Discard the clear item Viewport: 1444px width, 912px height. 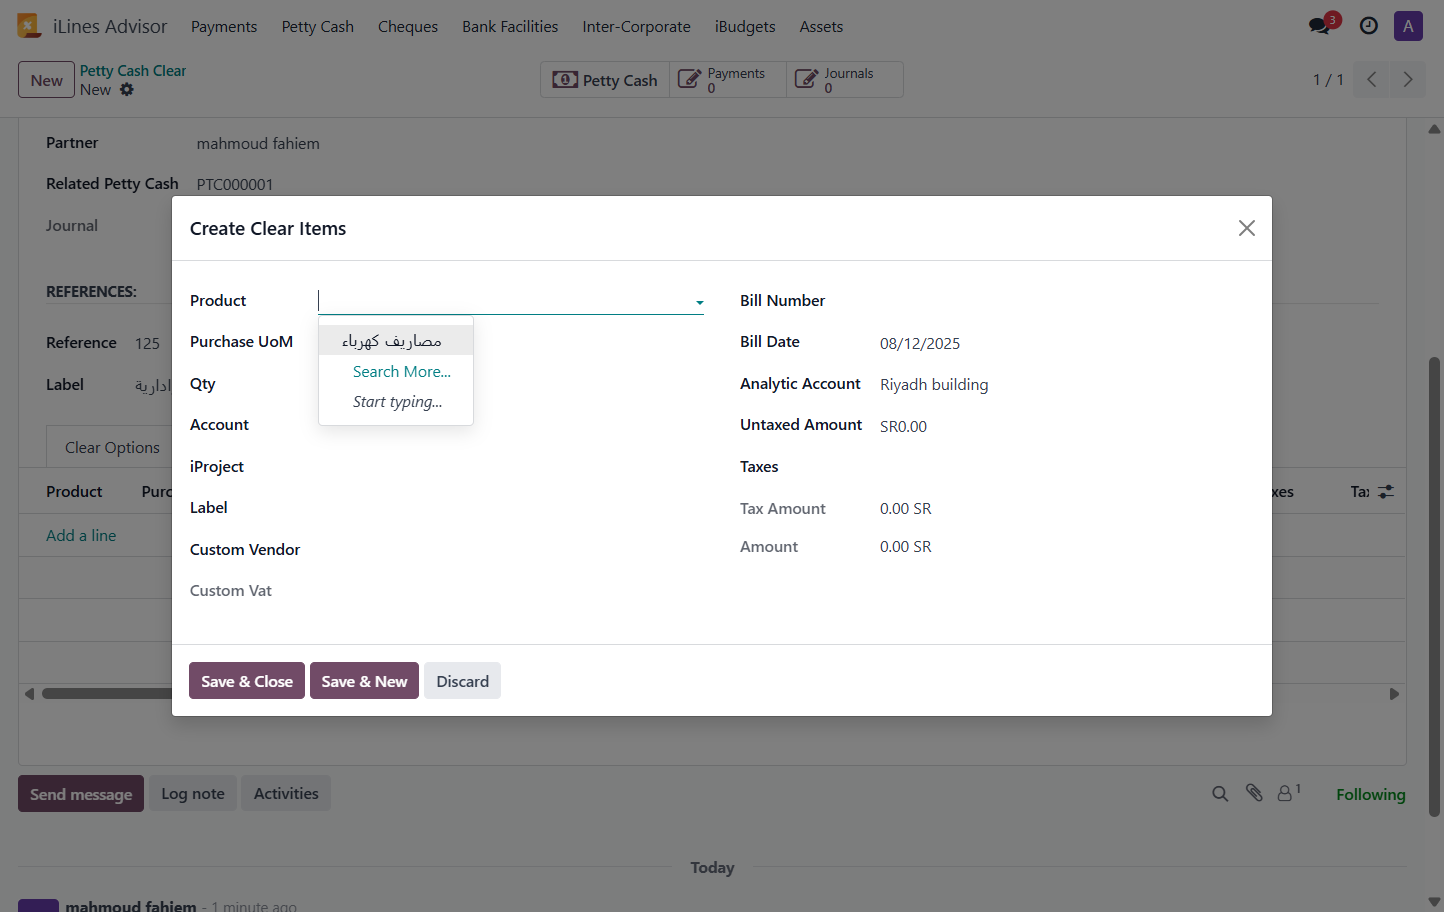[x=462, y=681]
